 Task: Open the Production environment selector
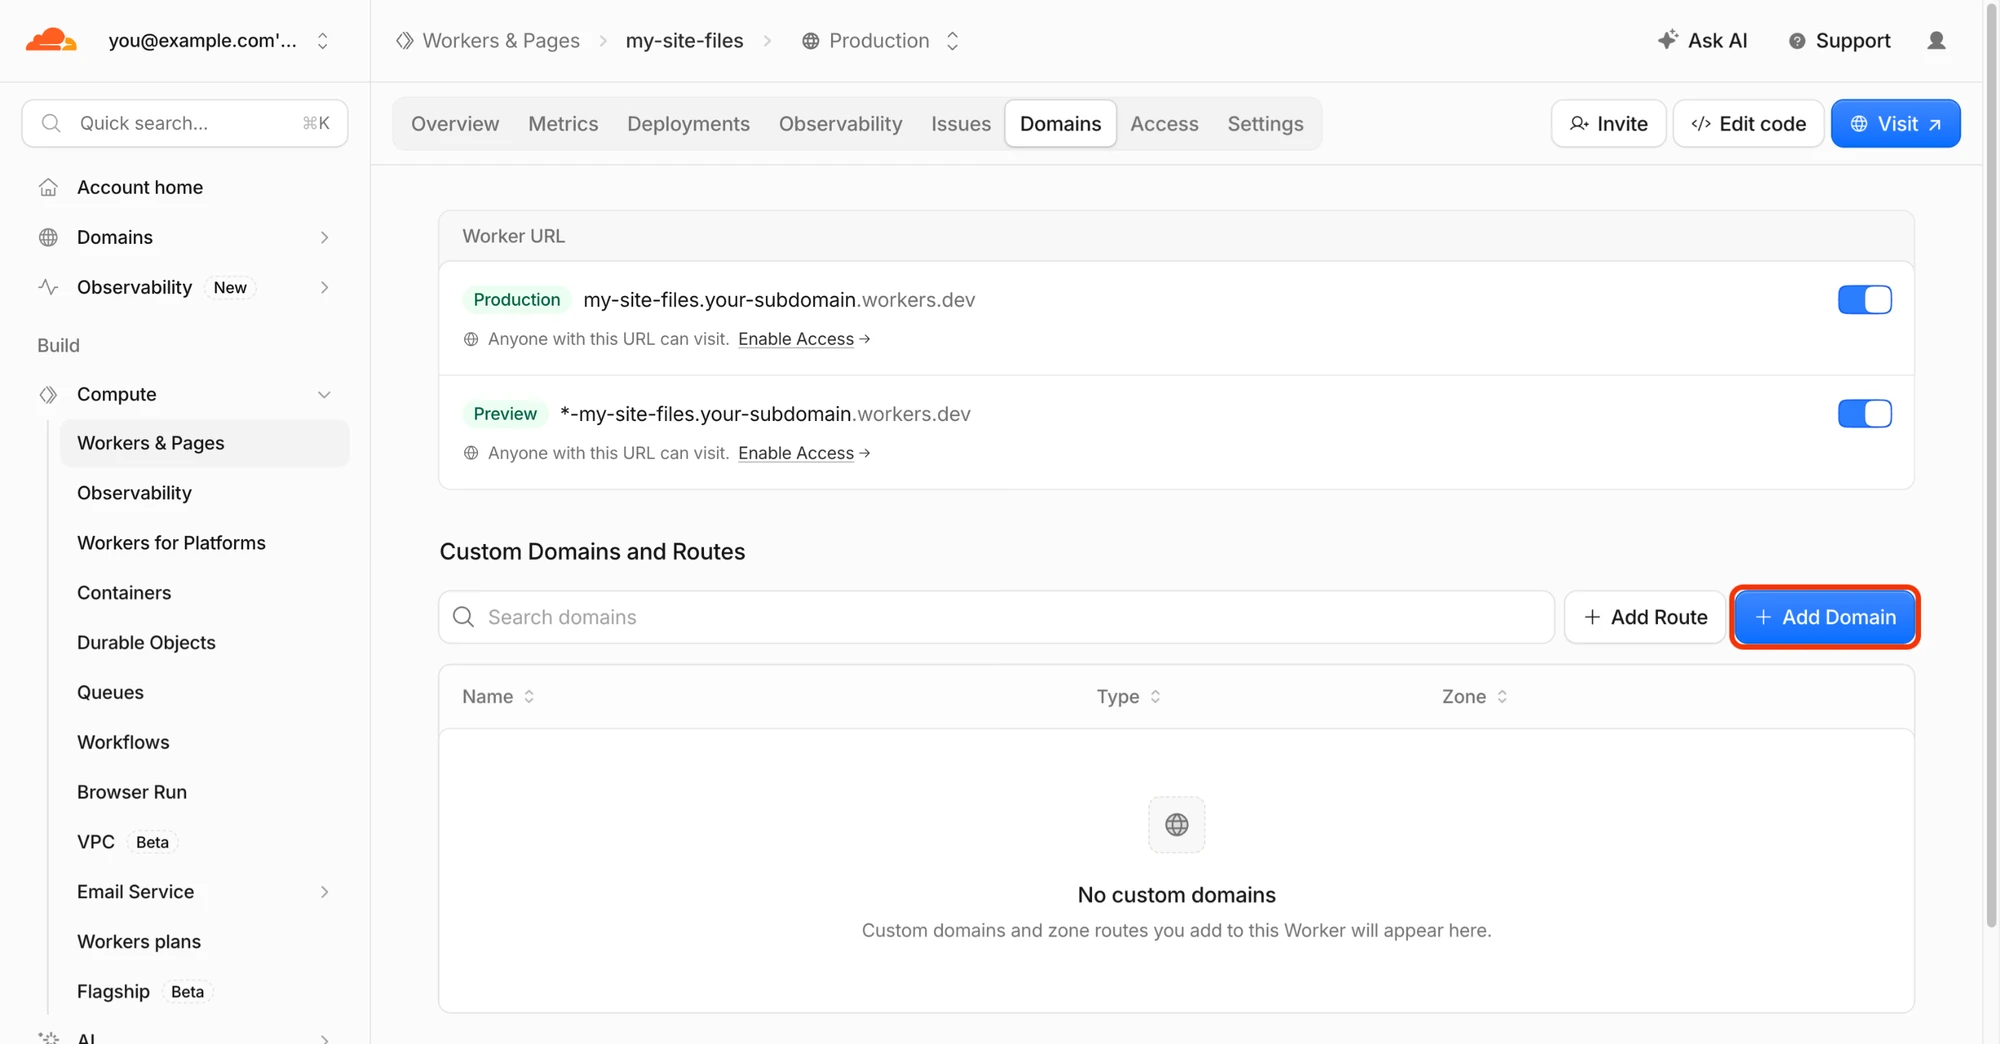click(x=952, y=40)
